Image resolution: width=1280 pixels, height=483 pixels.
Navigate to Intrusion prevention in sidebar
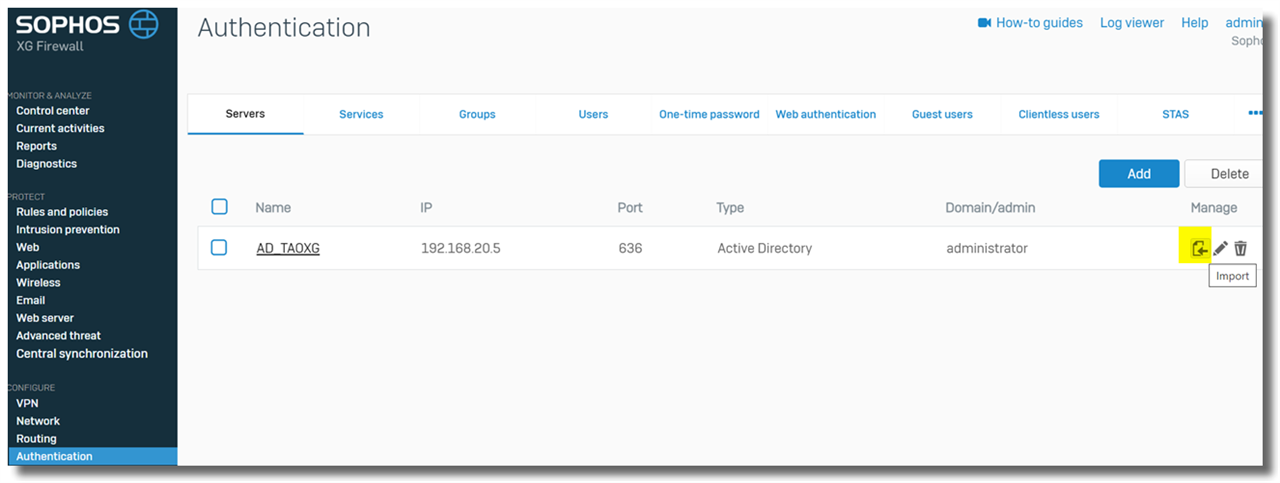[68, 229]
